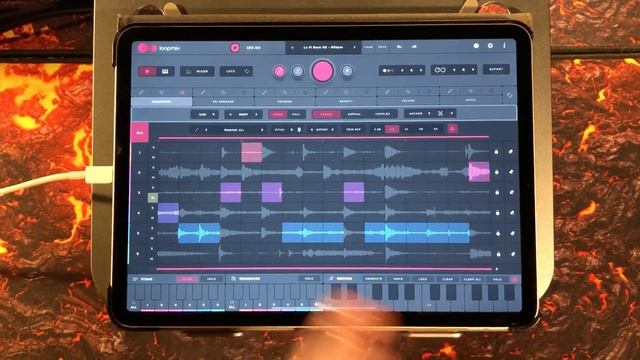Image resolution: width=640 pixels, height=360 pixels.
Task: Tap the microphone icon next to PITCH
Action: click(299, 130)
